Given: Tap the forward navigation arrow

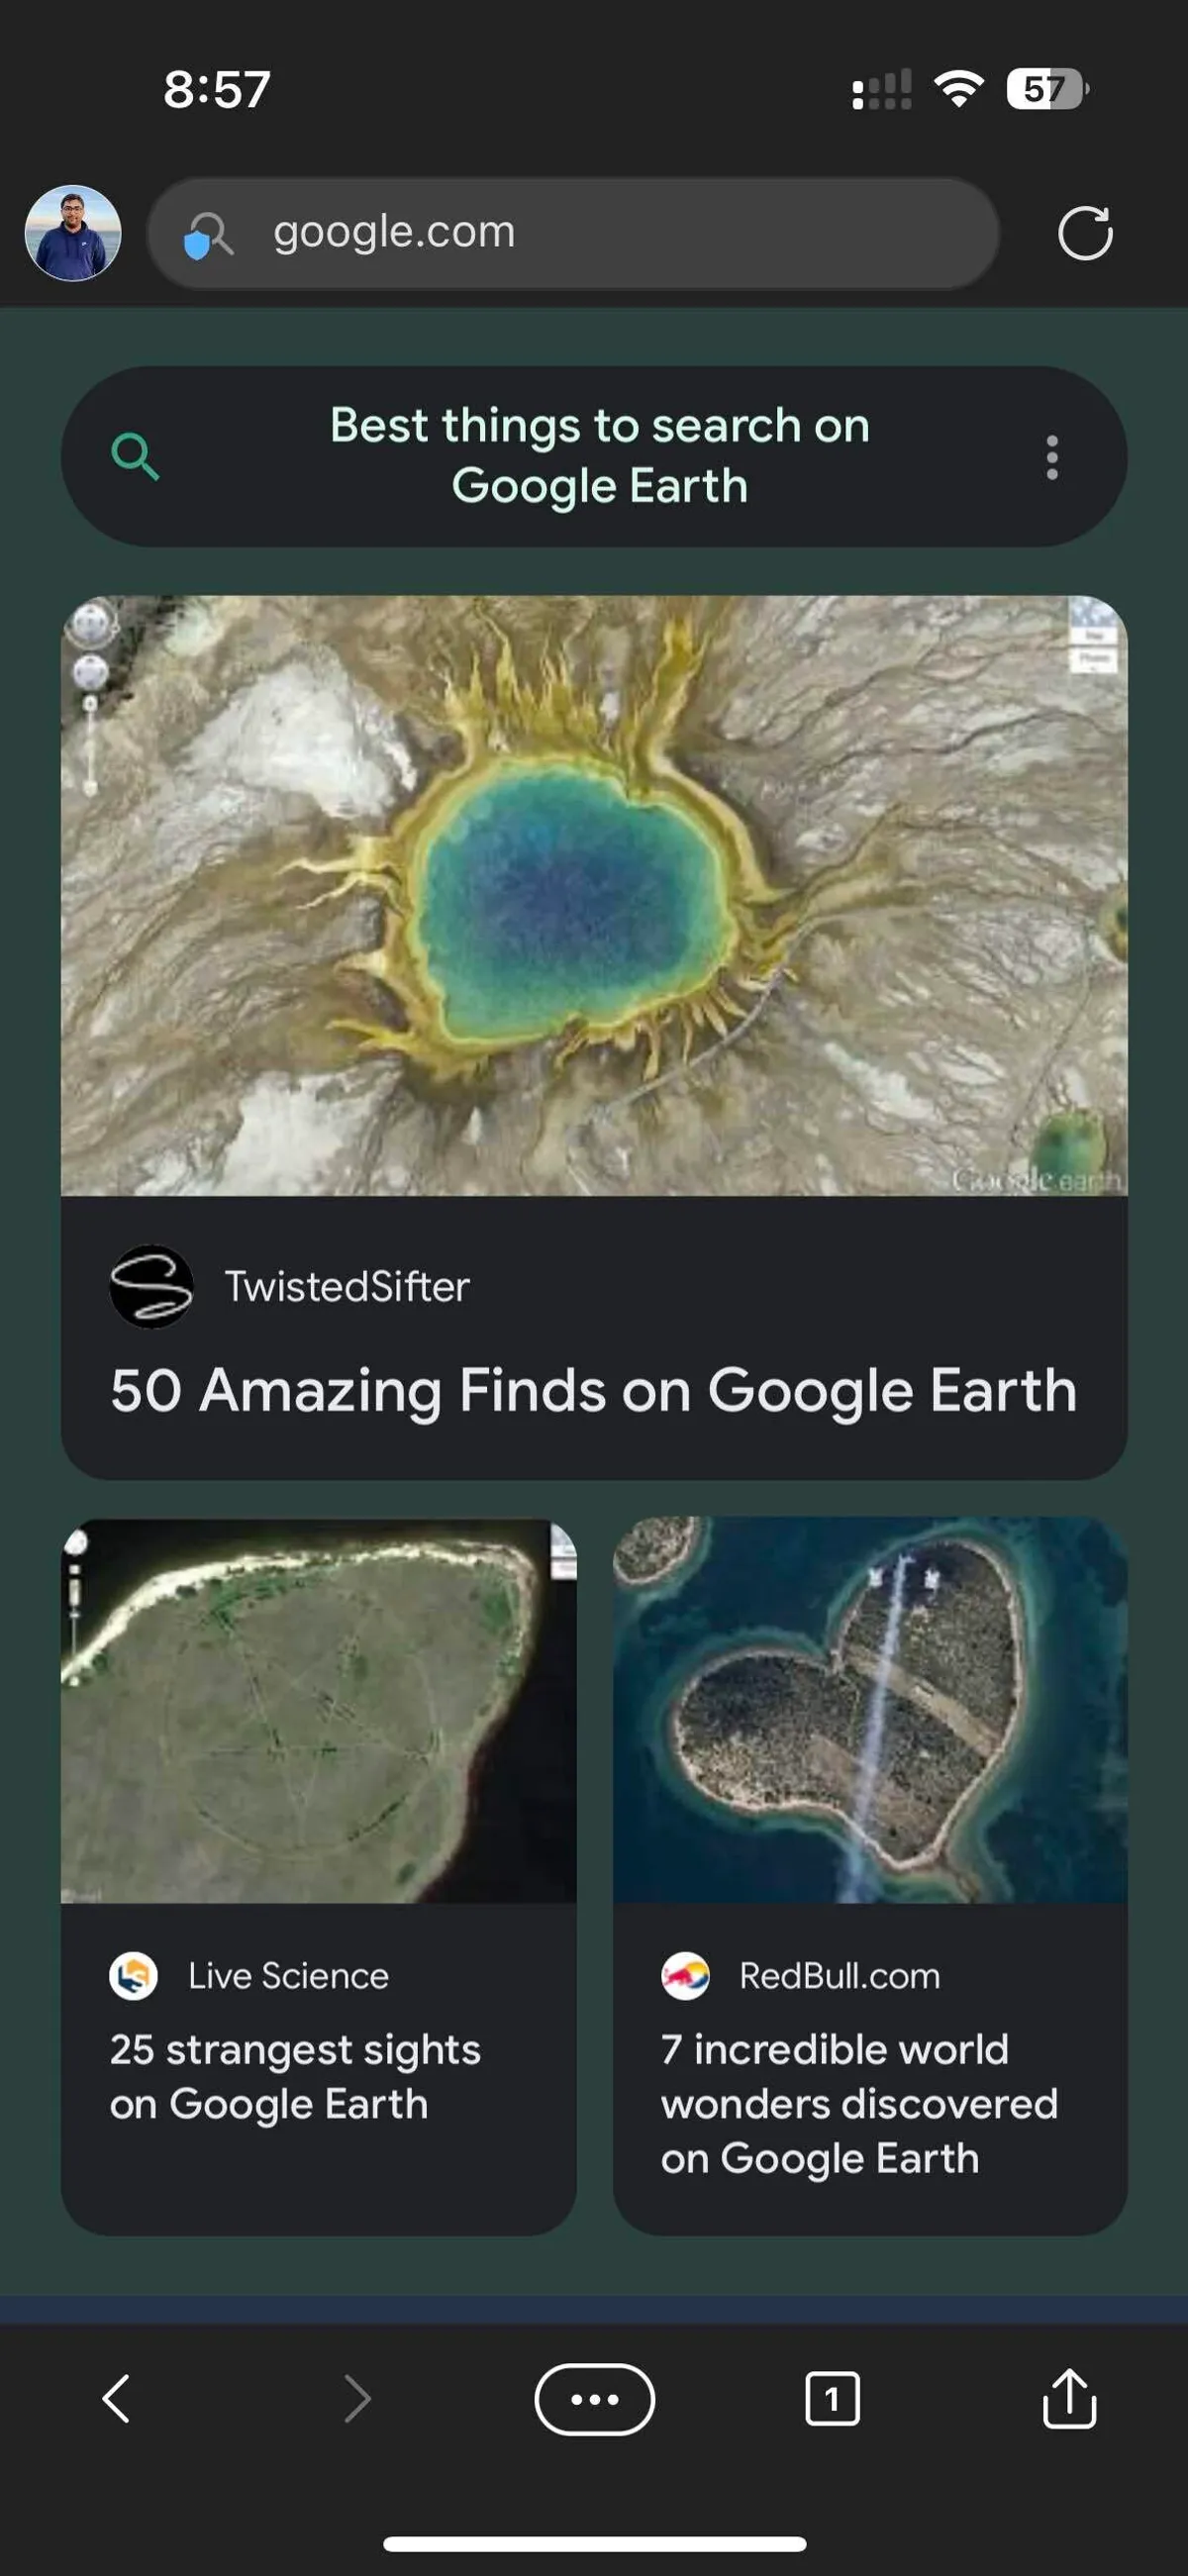Looking at the screenshot, I should (356, 2399).
